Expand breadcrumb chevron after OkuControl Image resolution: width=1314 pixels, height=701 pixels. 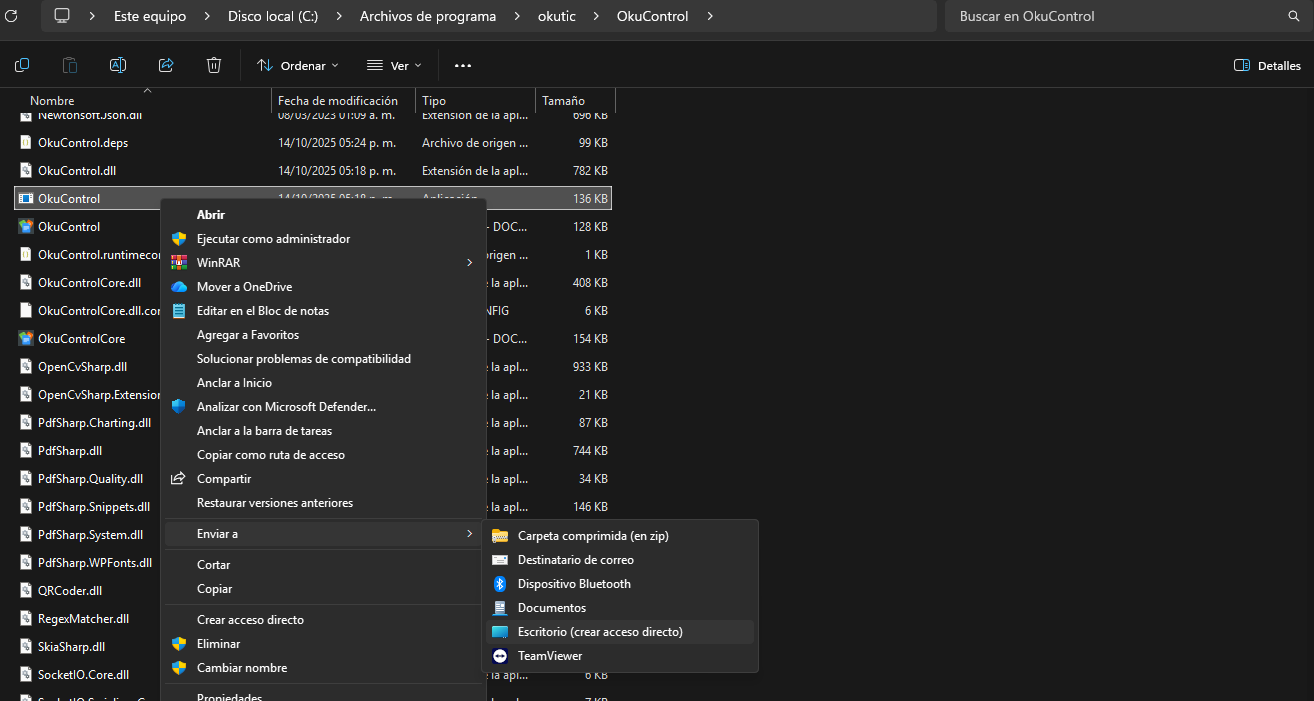[710, 16]
